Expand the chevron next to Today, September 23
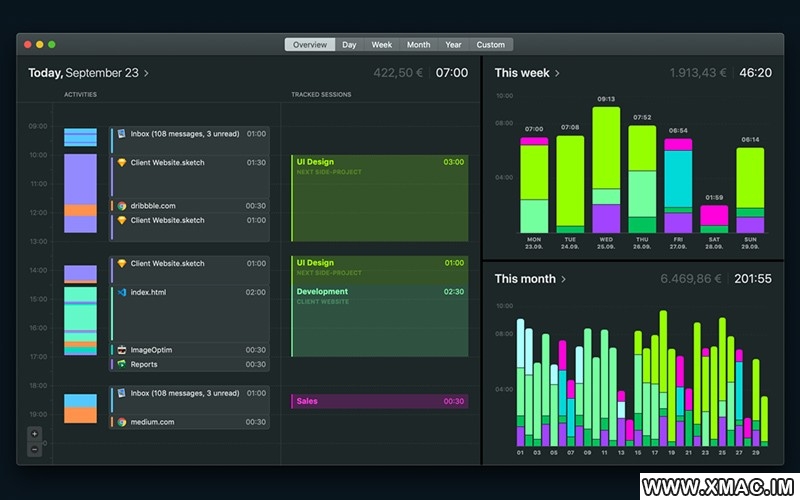 (147, 73)
